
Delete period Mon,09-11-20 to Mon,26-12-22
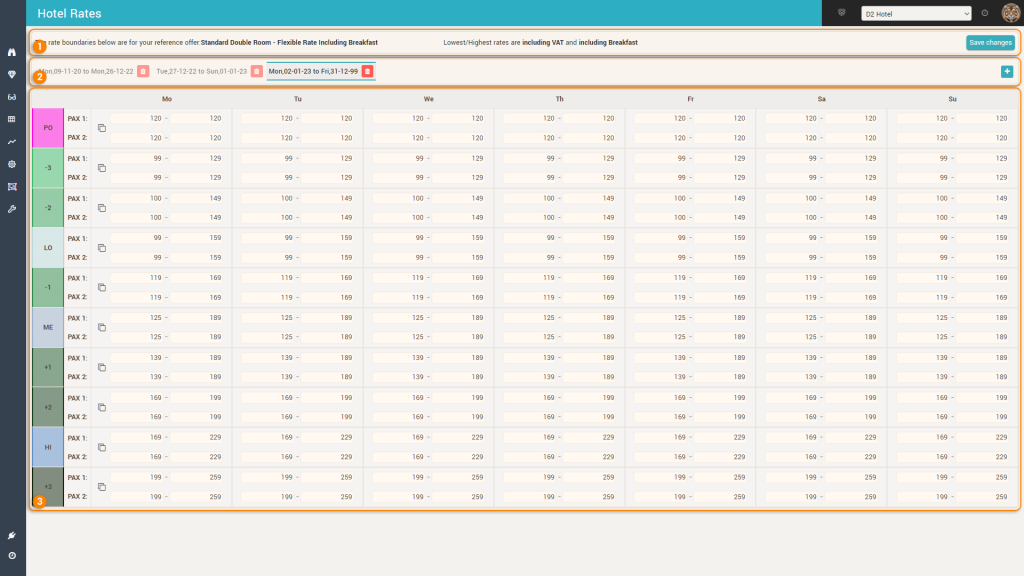point(143,71)
